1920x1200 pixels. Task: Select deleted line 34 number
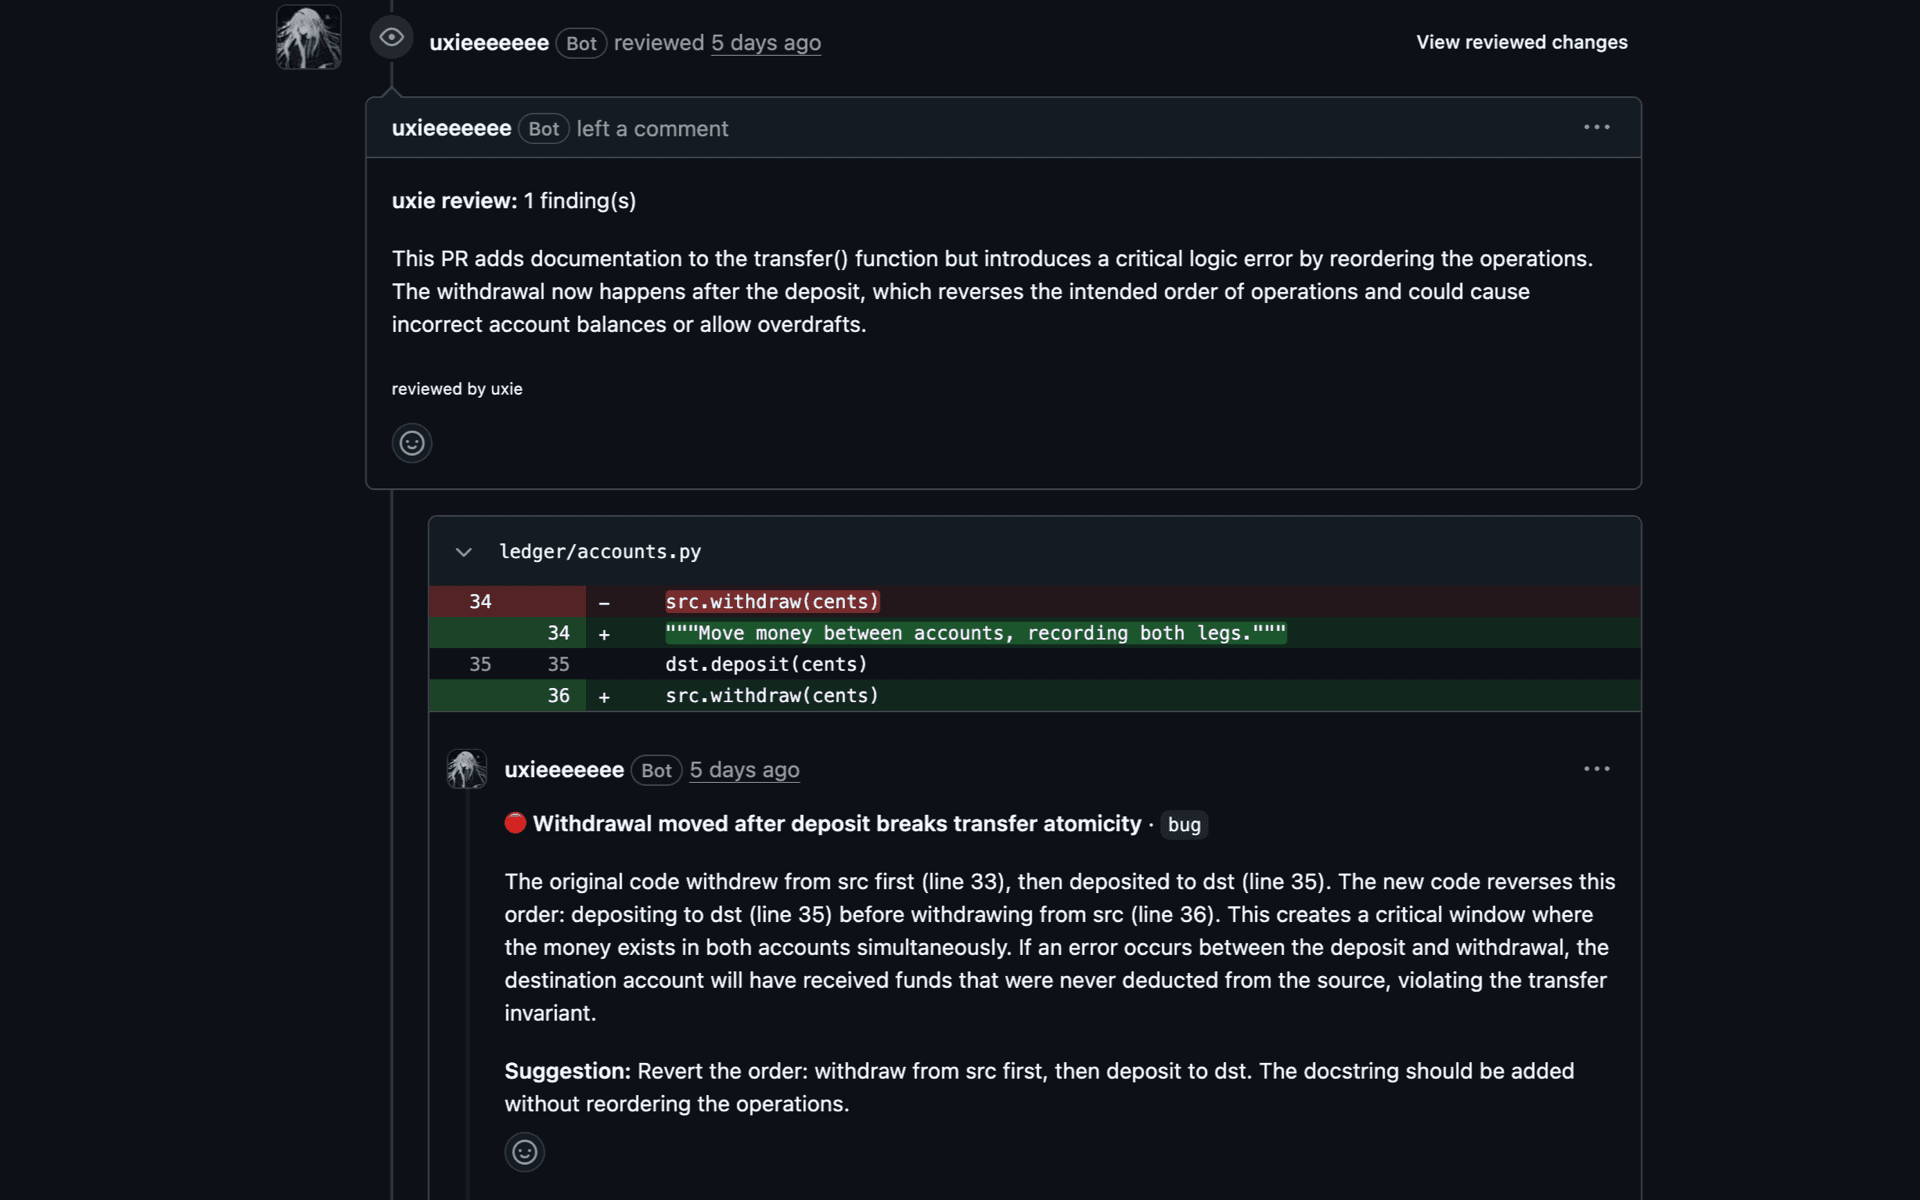(480, 602)
